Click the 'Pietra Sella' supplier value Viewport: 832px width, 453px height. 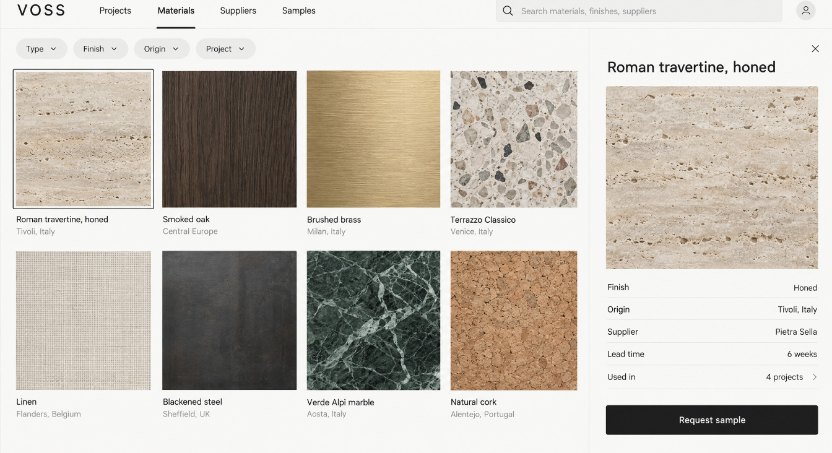[796, 332]
